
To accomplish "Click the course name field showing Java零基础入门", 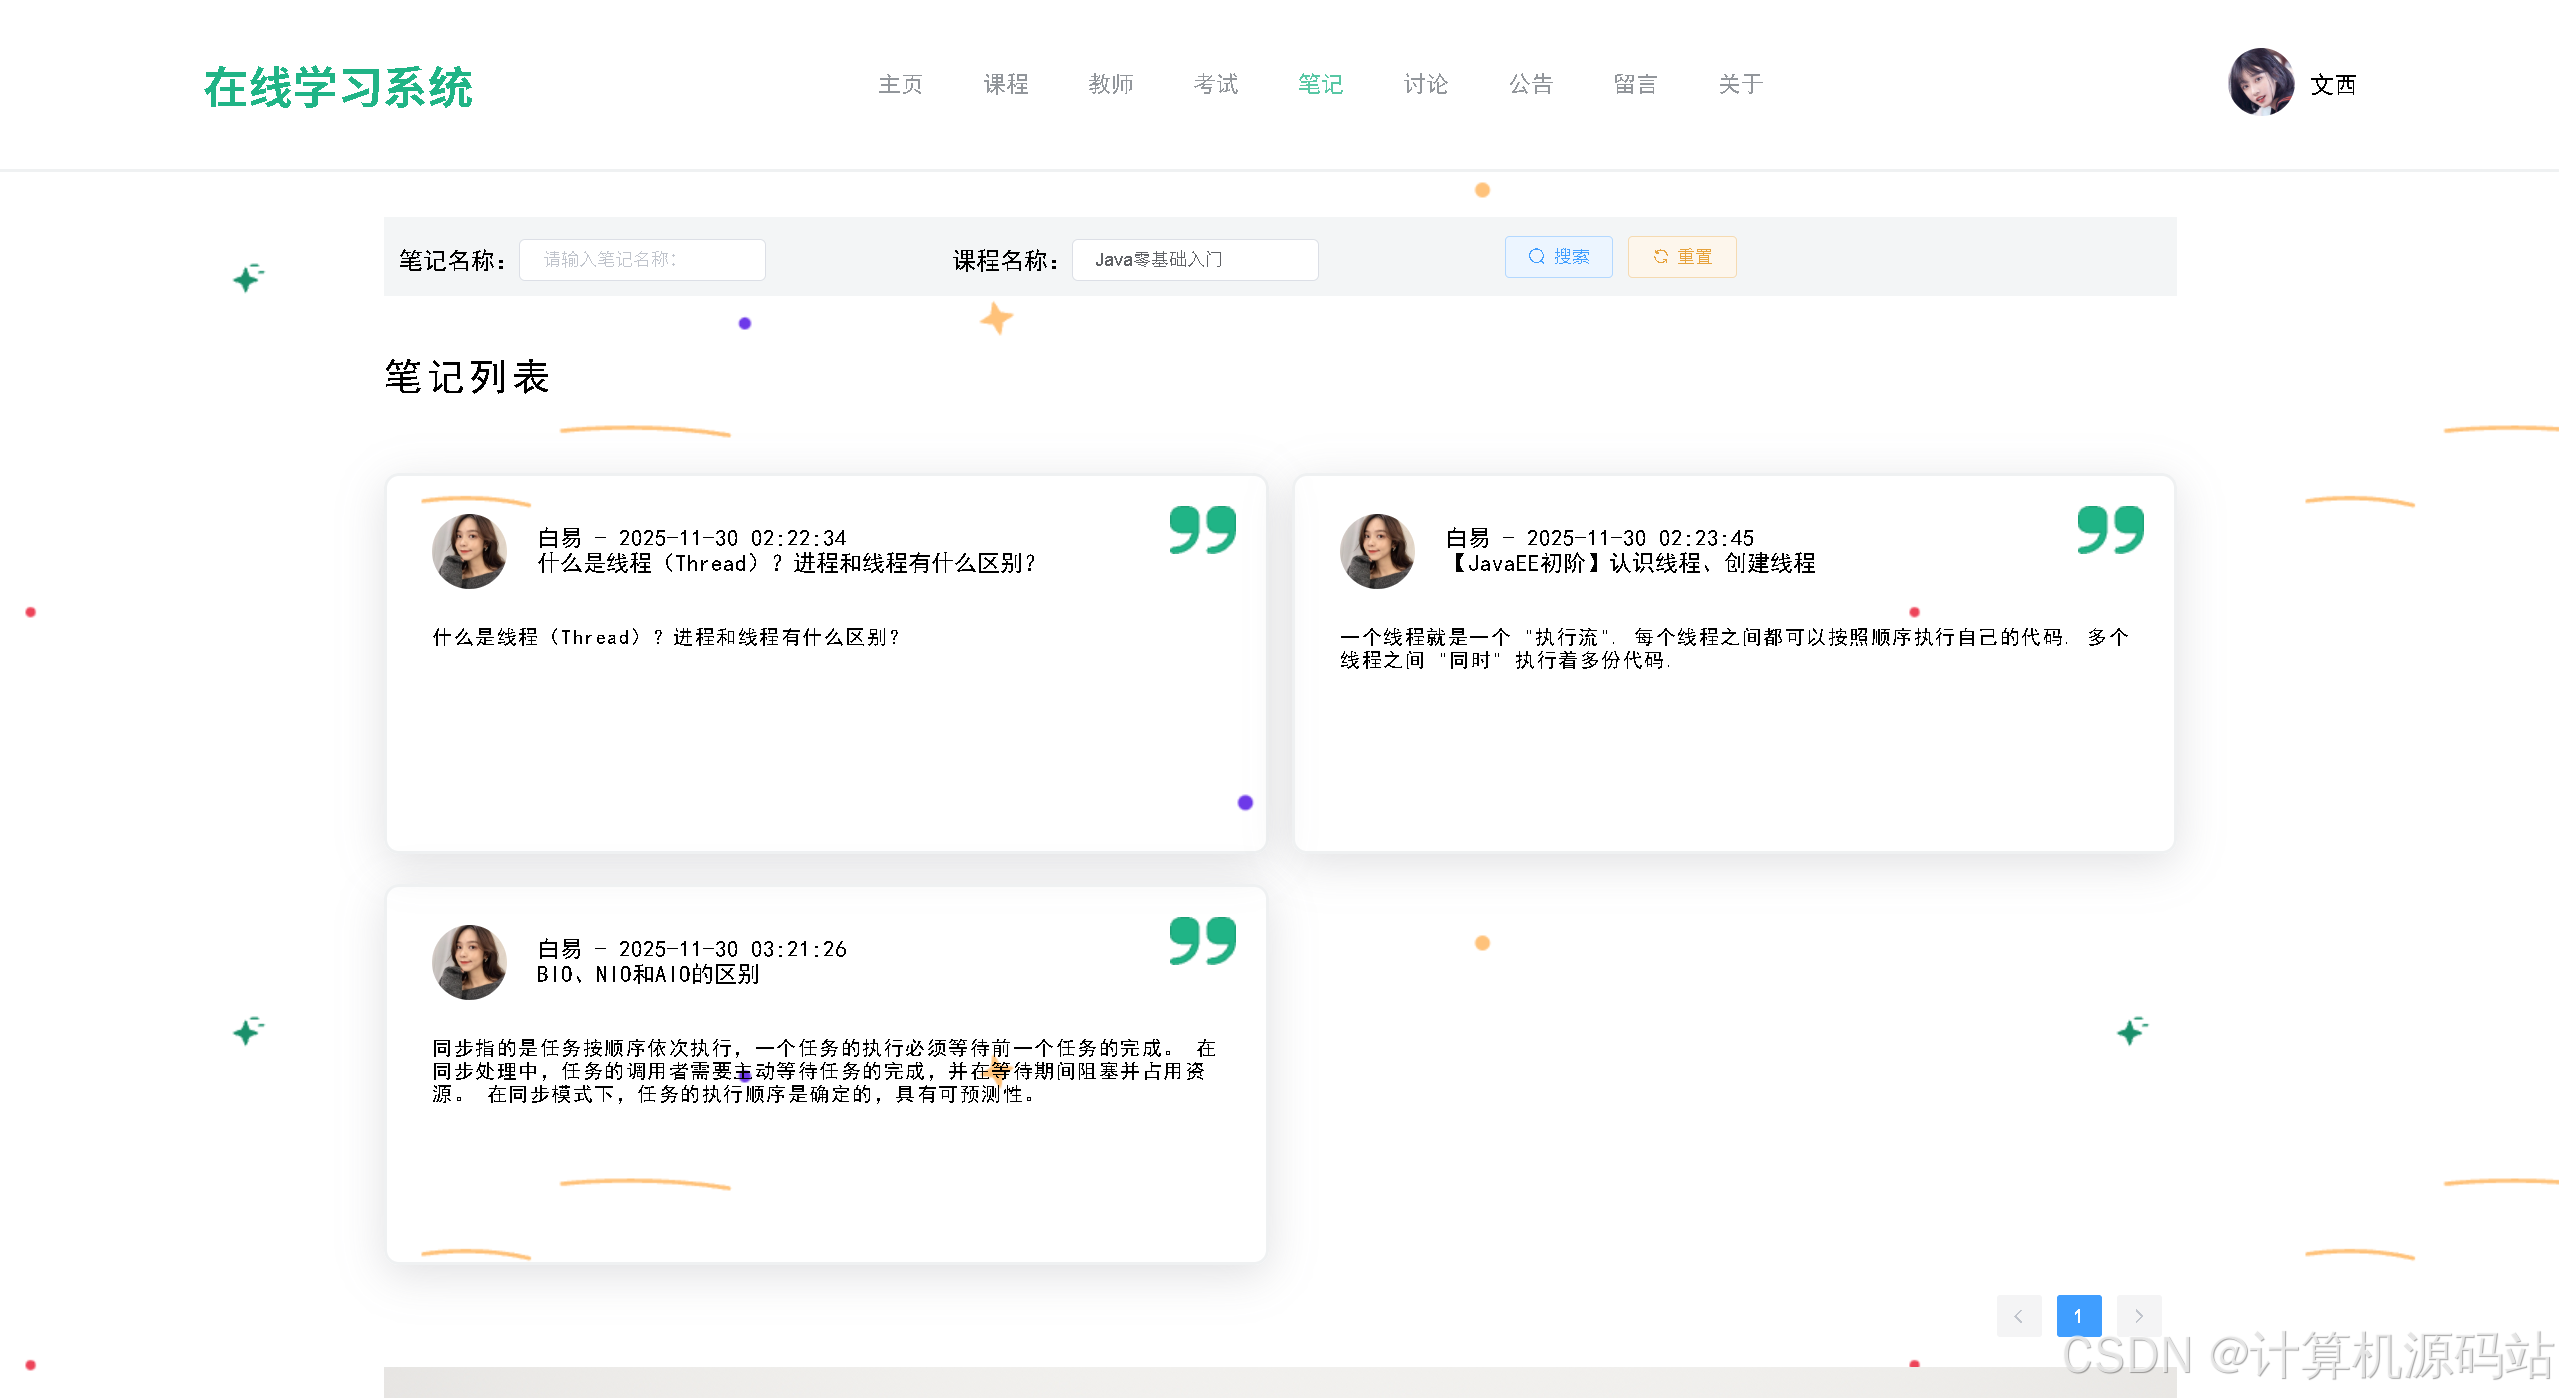I will (1194, 259).
